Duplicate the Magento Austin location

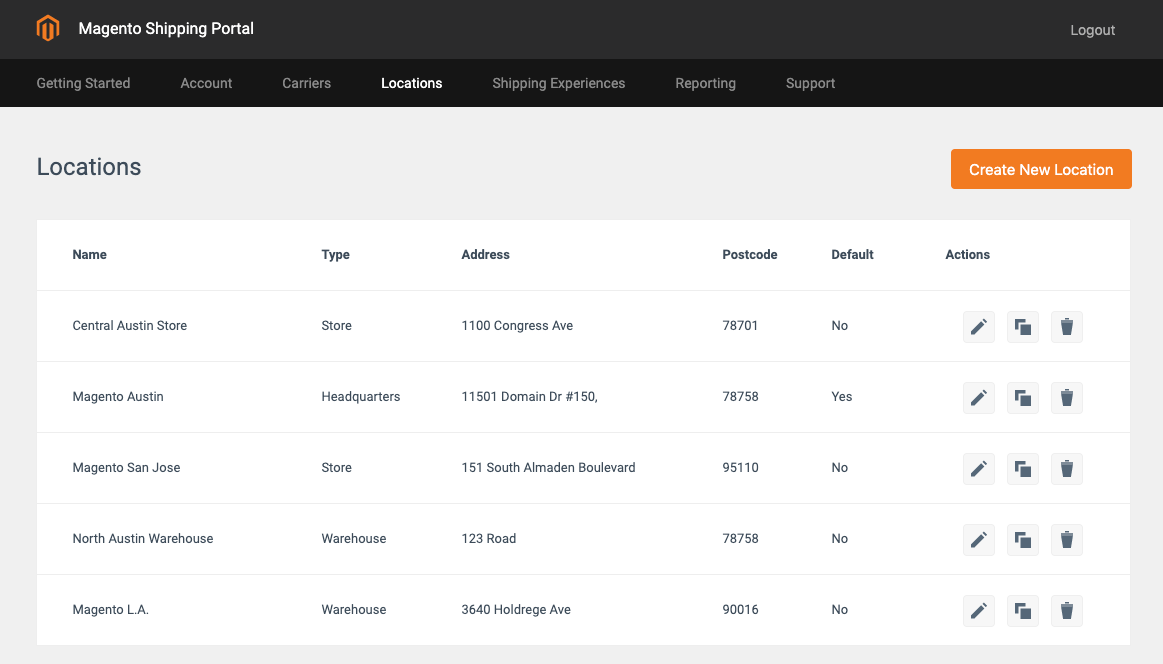click(1023, 398)
